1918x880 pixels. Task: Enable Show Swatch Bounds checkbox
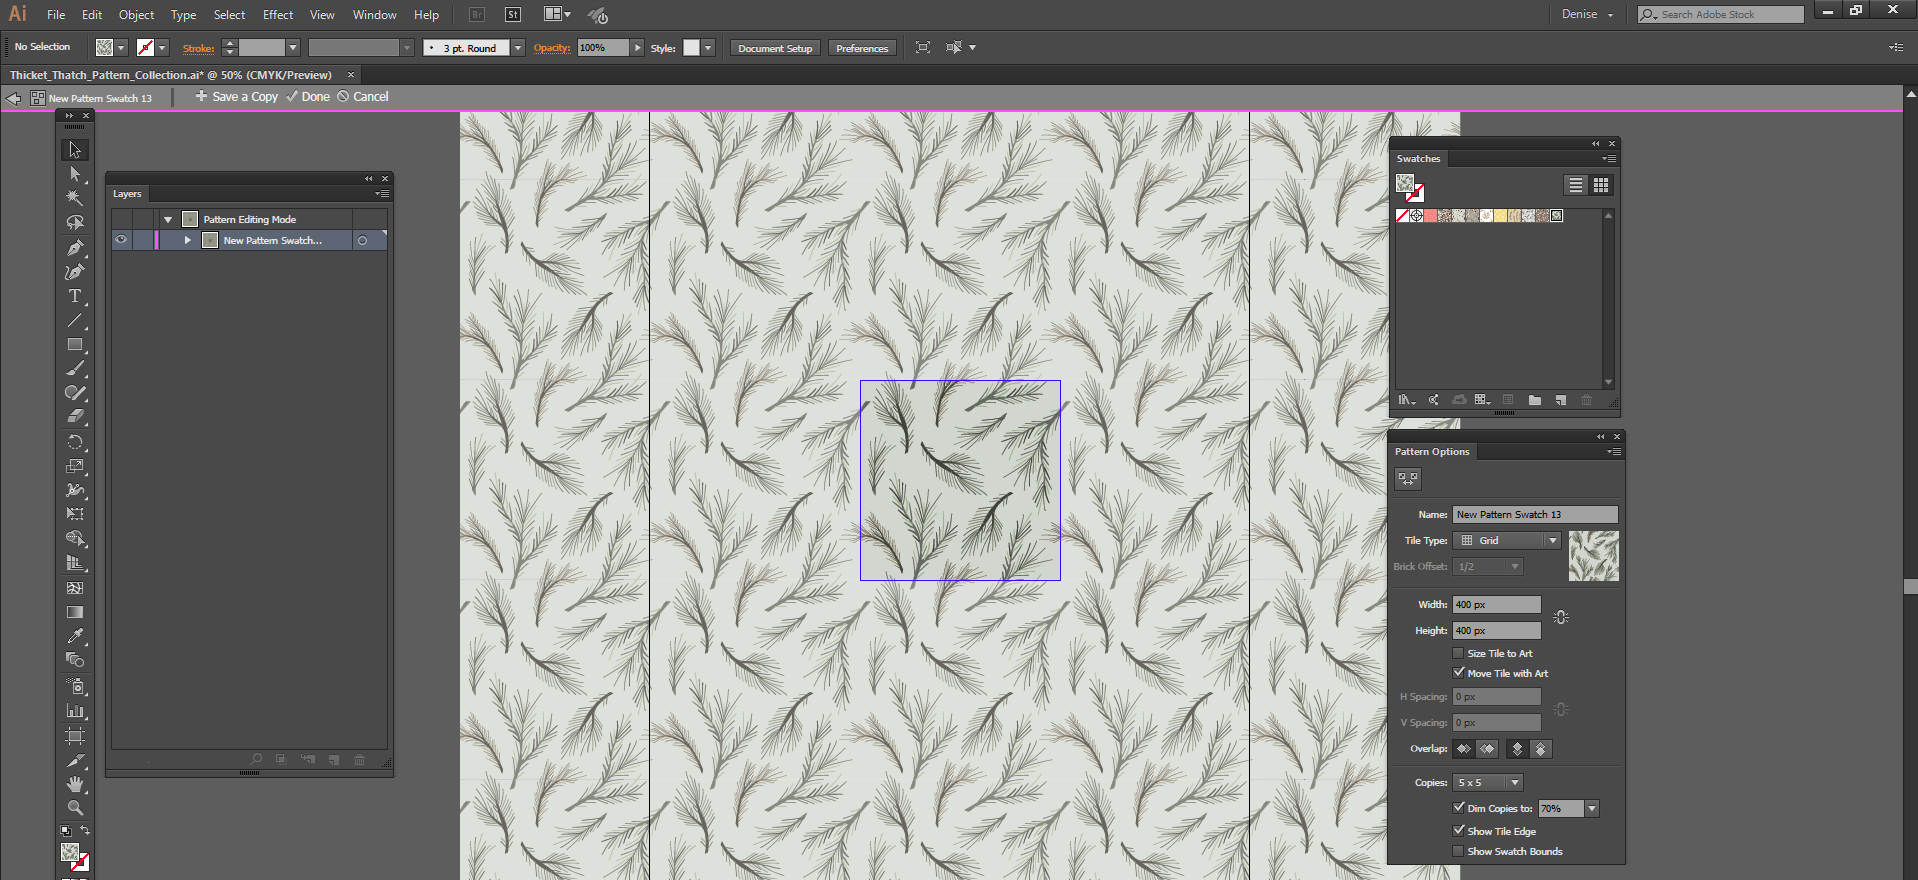(x=1458, y=851)
